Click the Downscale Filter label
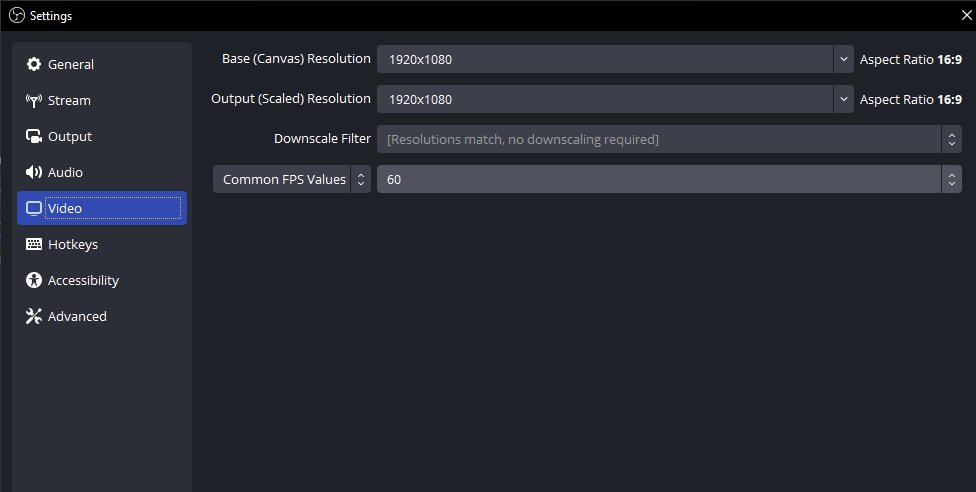 click(322, 138)
